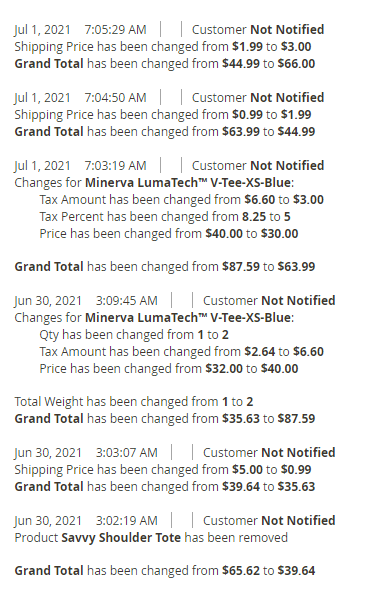This screenshot has width=383, height=603.
Task: Select the Shipping Price $1.99 to $3.00 line
Action: pos(163,47)
